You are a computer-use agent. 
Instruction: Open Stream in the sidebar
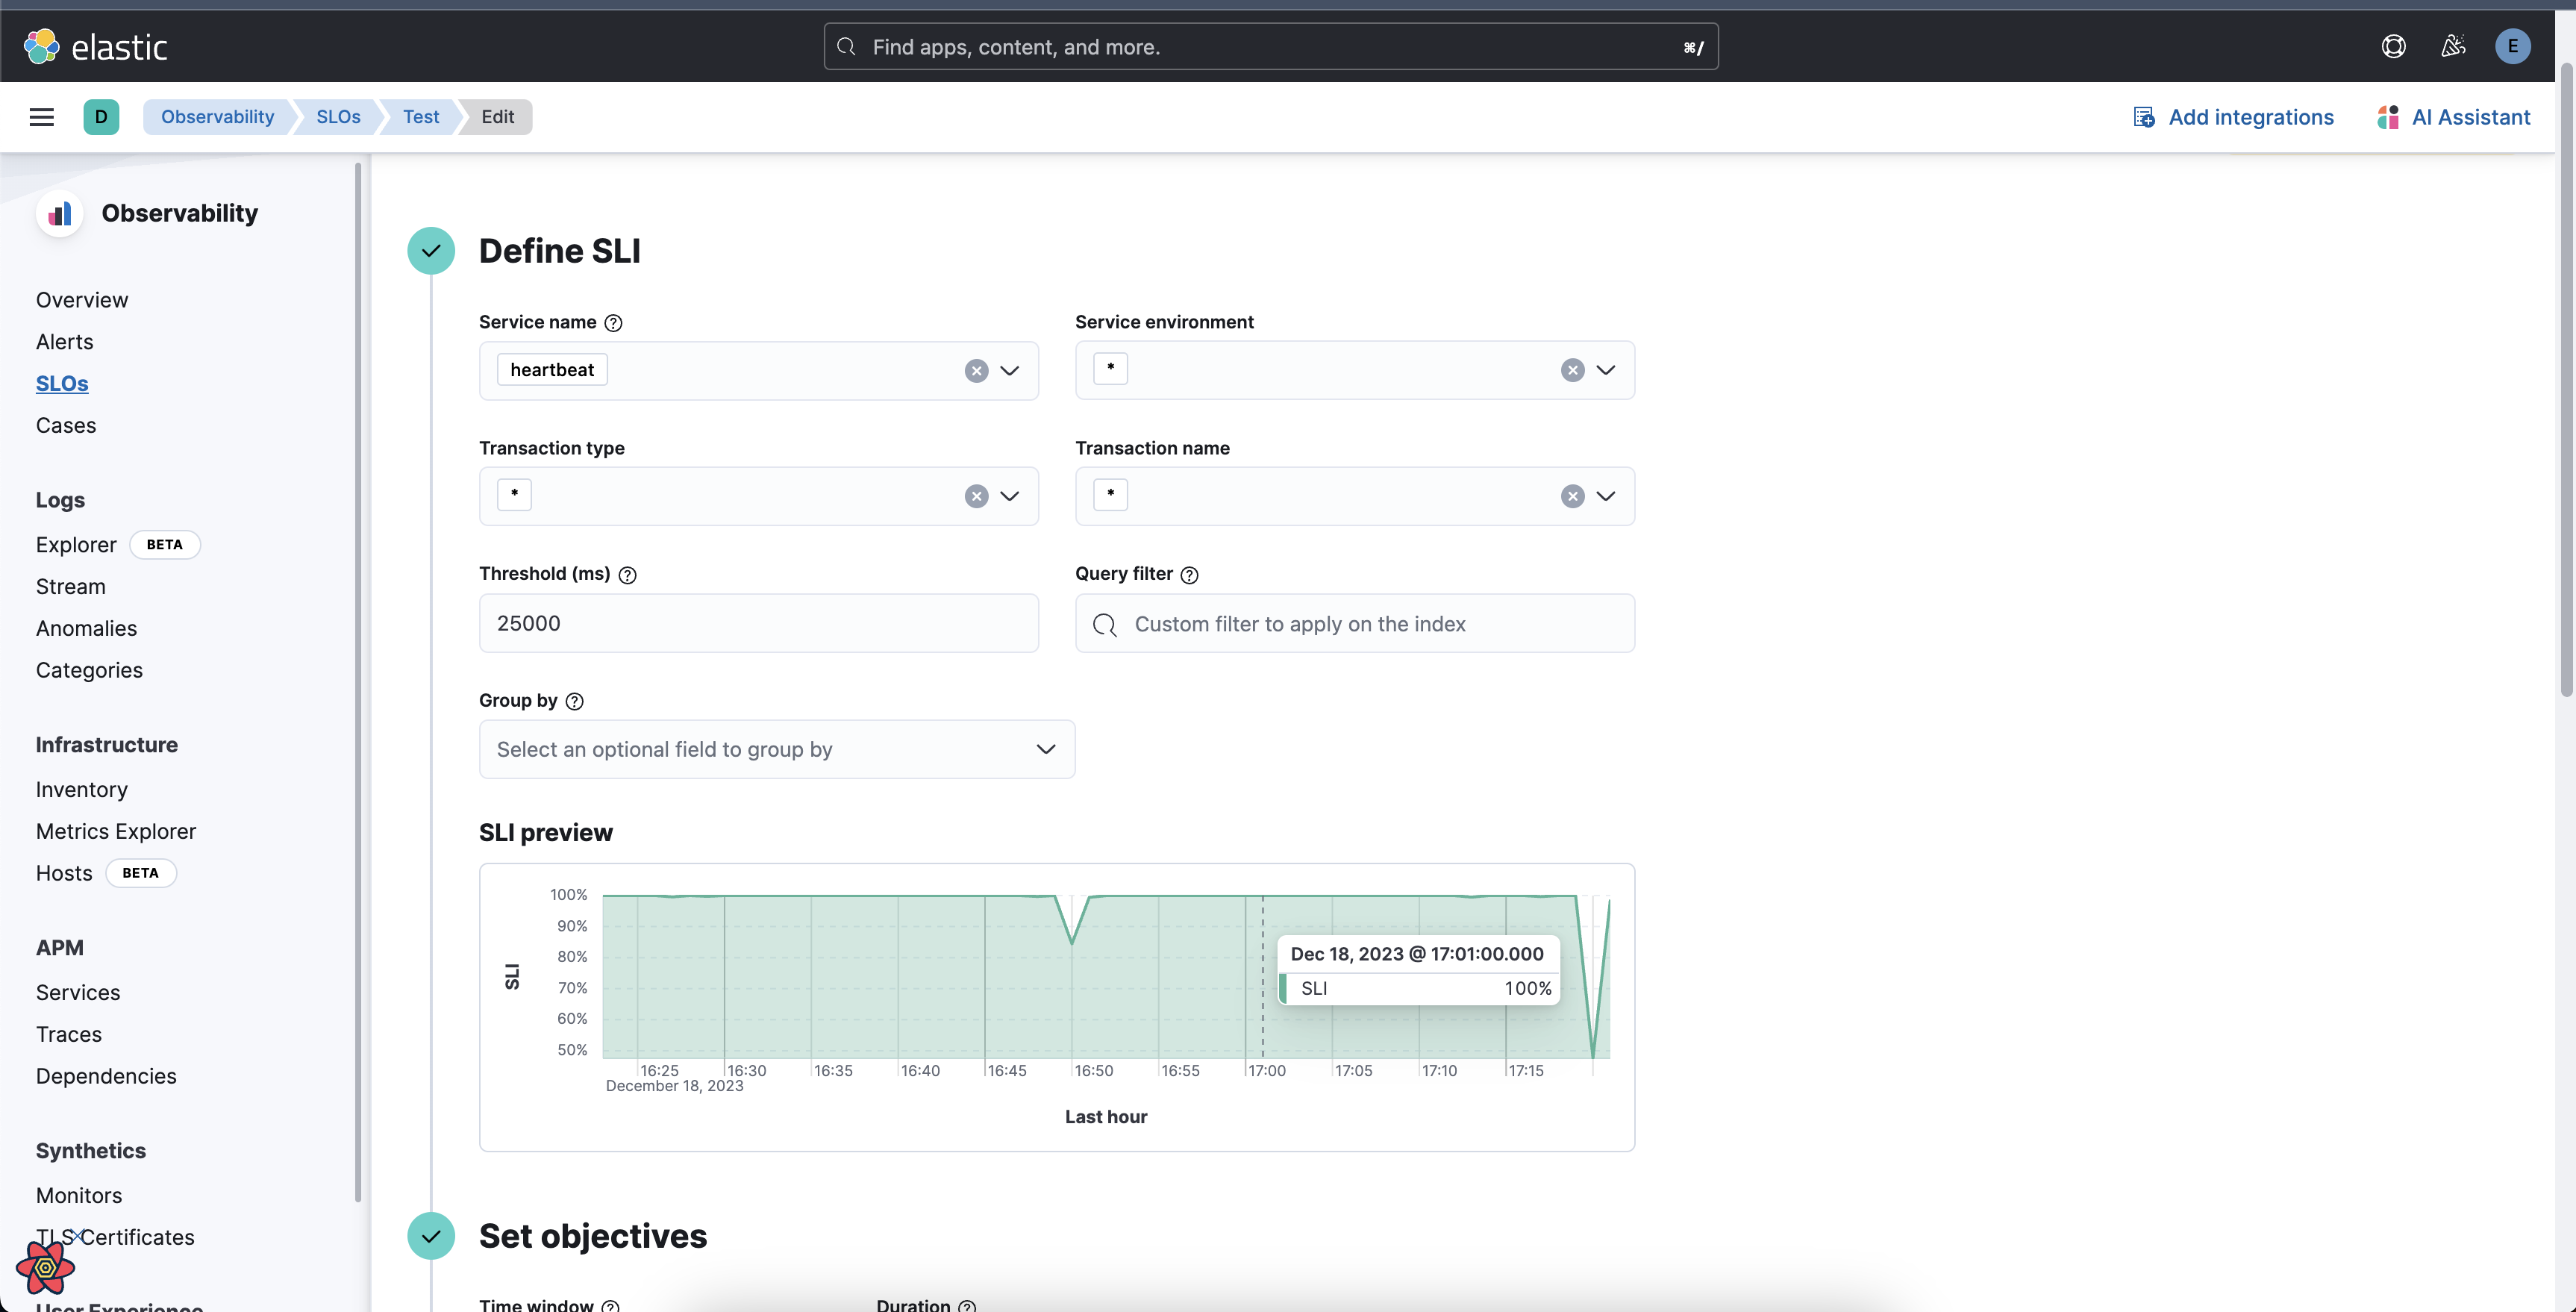[70, 587]
